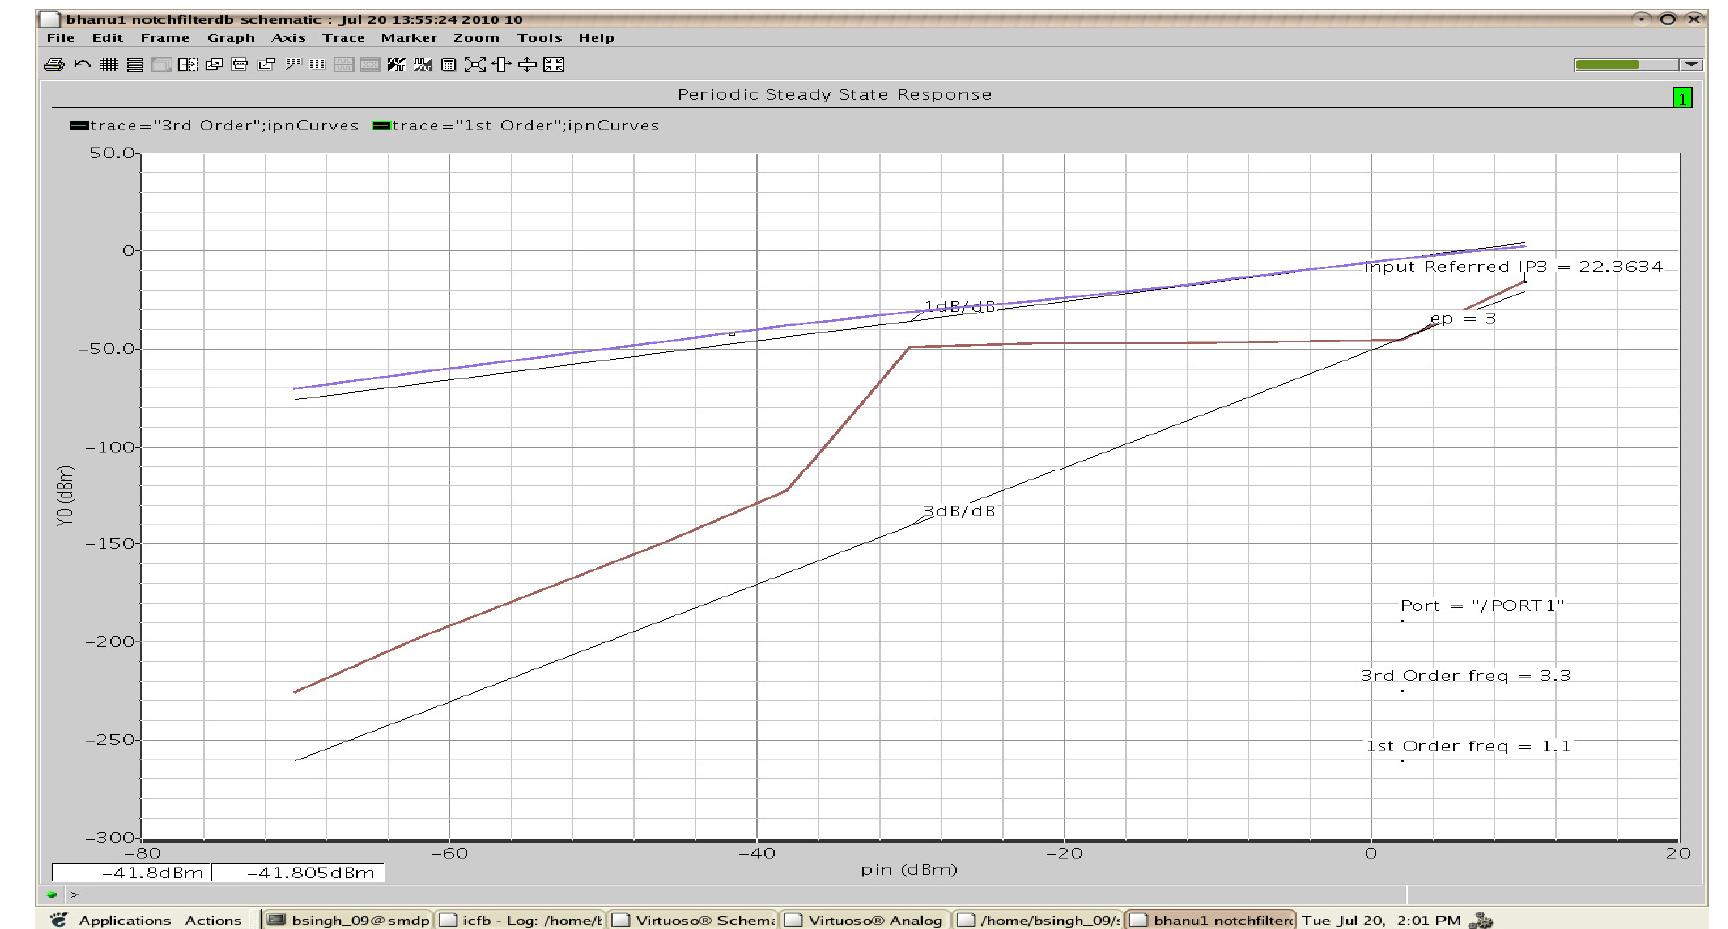1728x929 pixels.
Task: Click the undo arrow icon
Action: 83,65
